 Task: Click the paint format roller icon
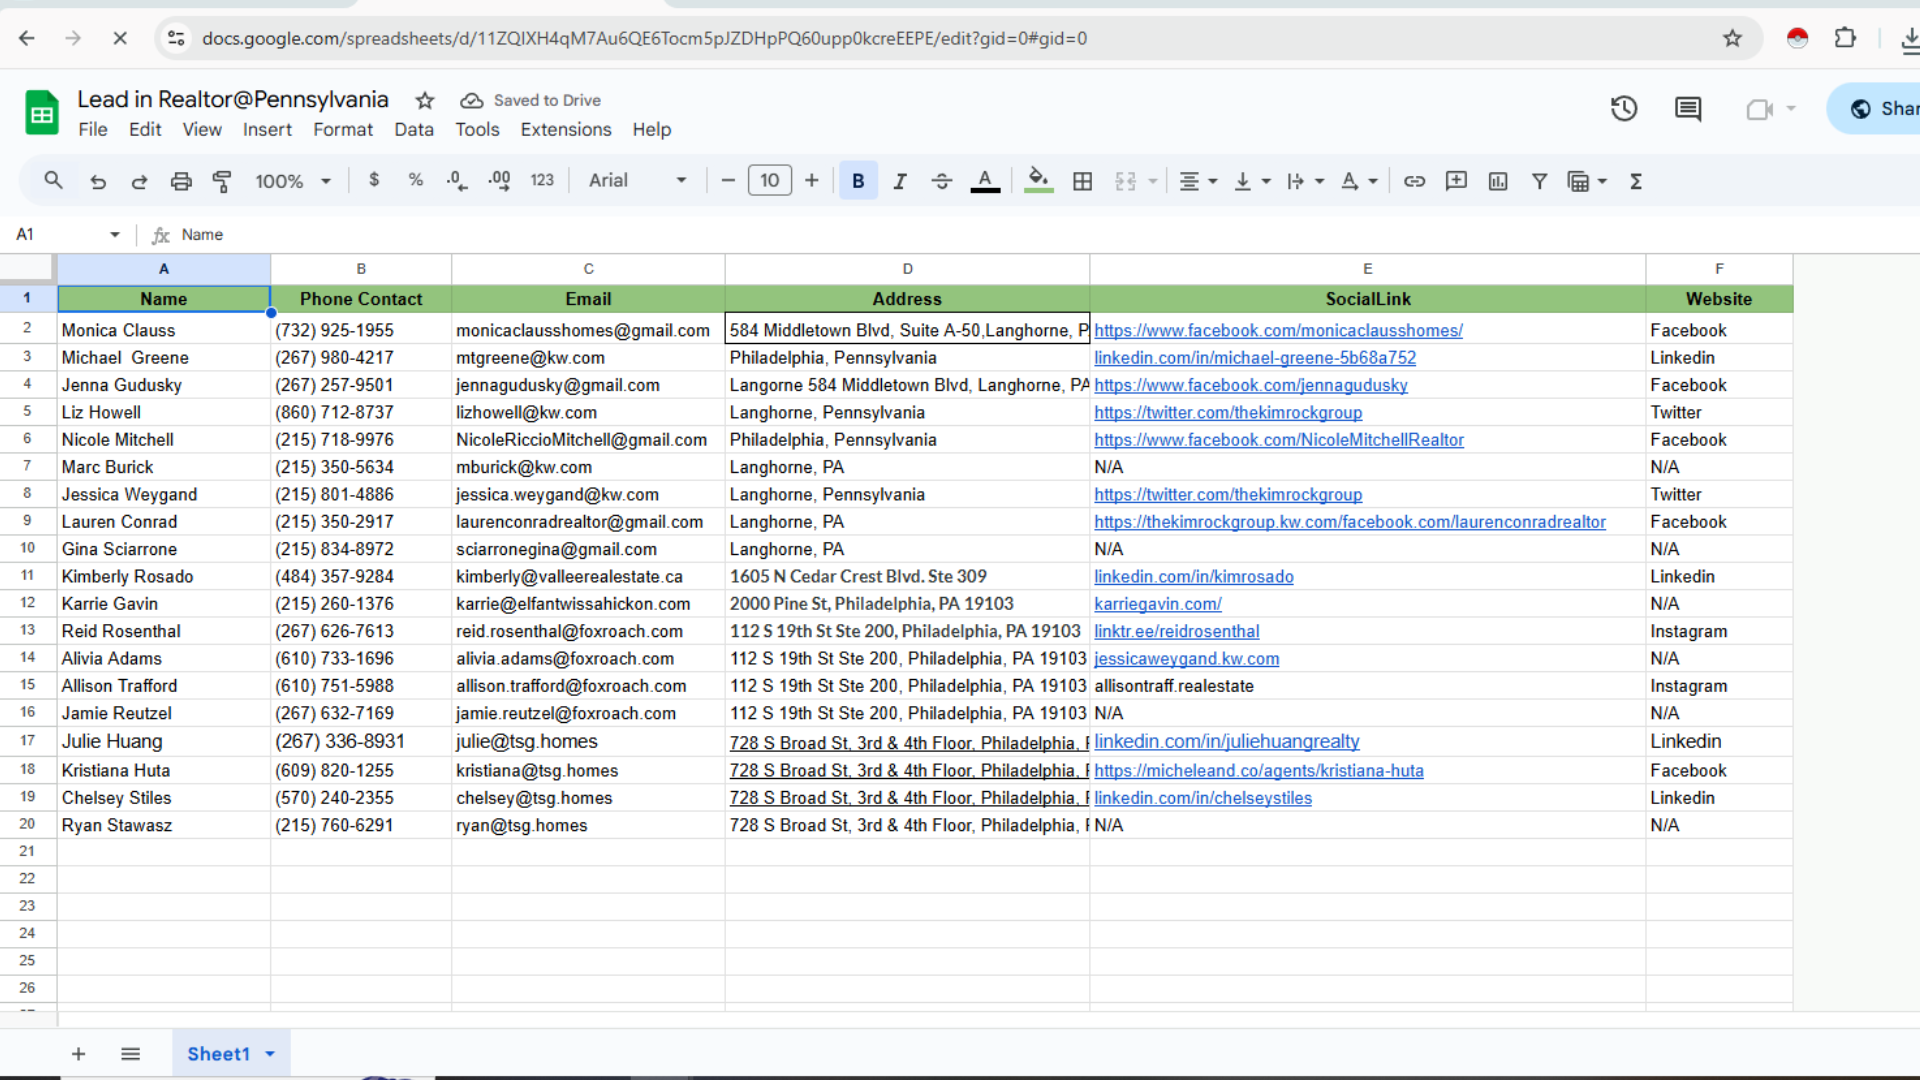(222, 181)
